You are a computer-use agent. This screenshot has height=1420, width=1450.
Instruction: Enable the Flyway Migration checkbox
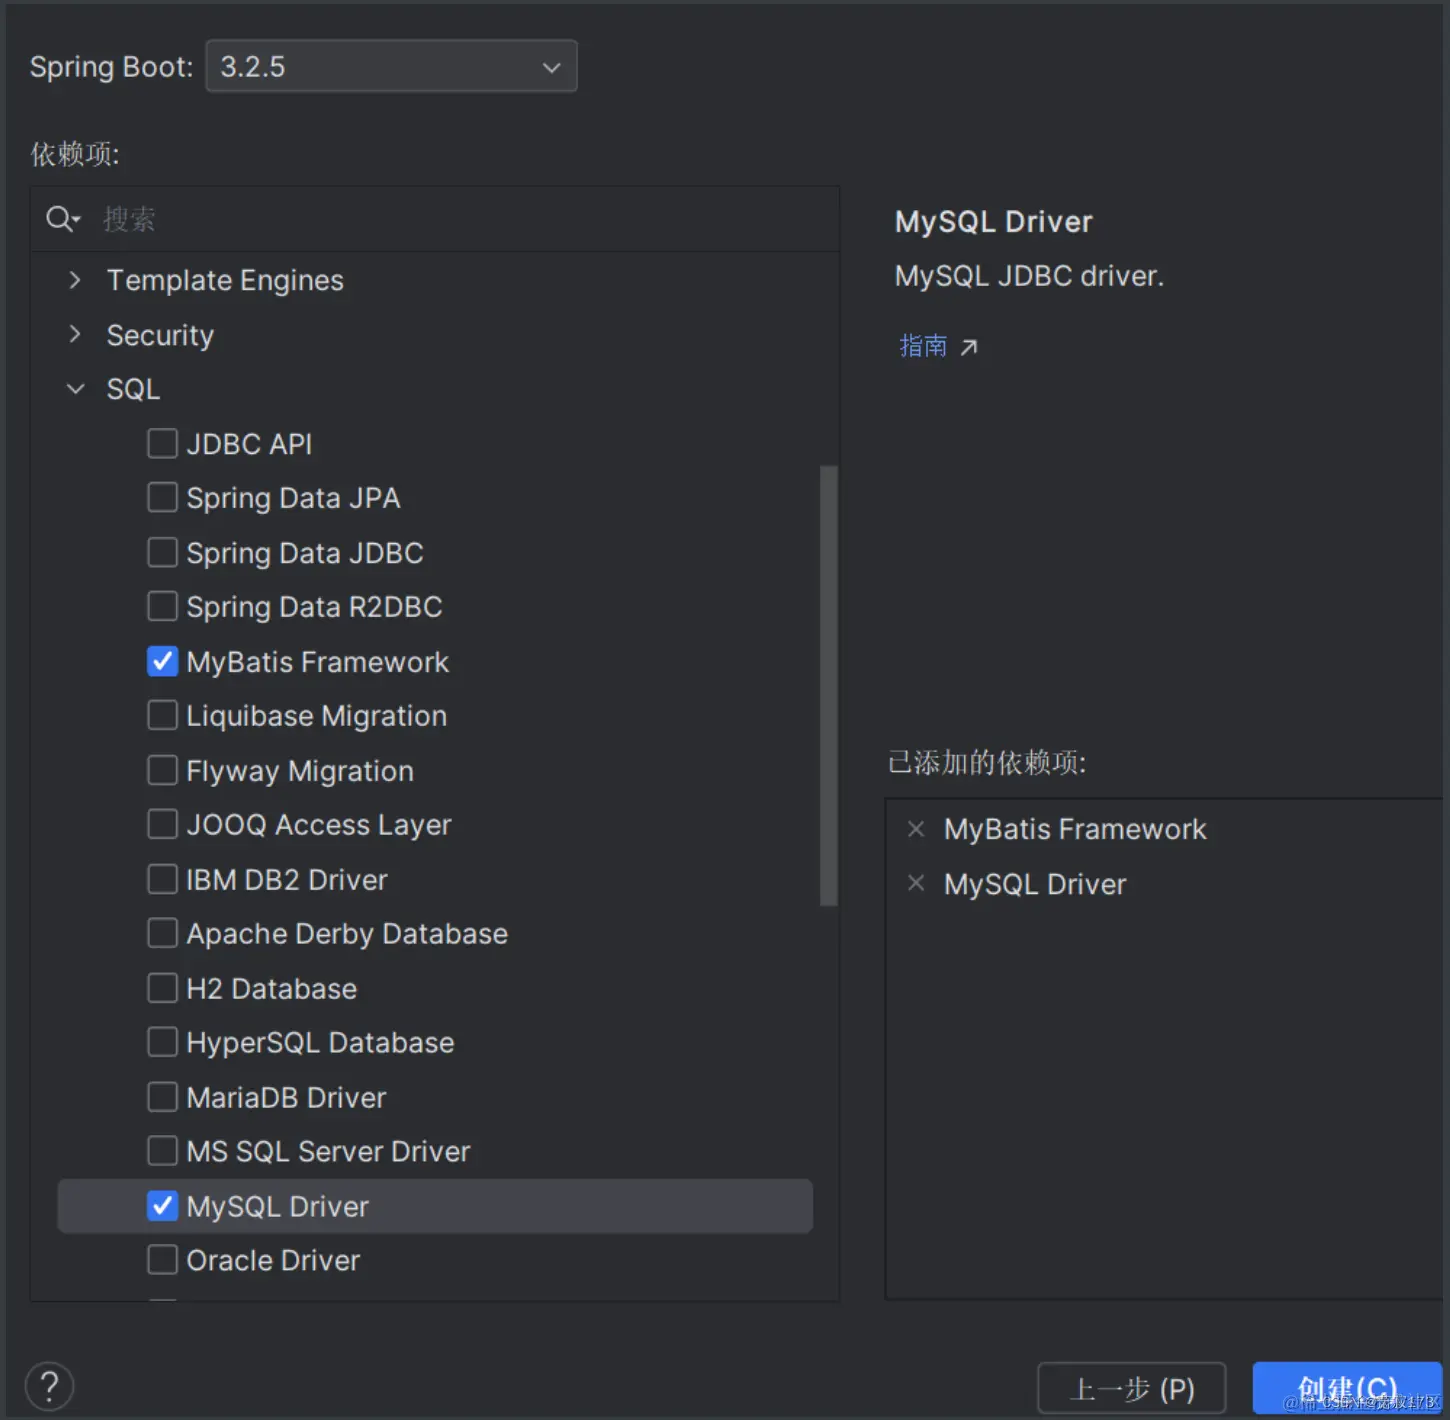point(163,770)
